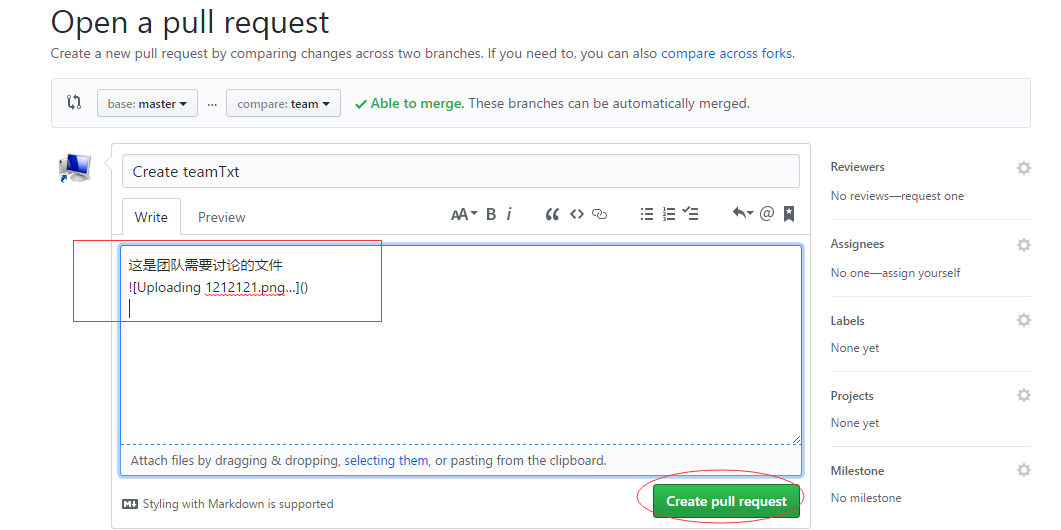The image size is (1061, 530).
Task: Mention a user with the @ icon
Action: tap(767, 214)
